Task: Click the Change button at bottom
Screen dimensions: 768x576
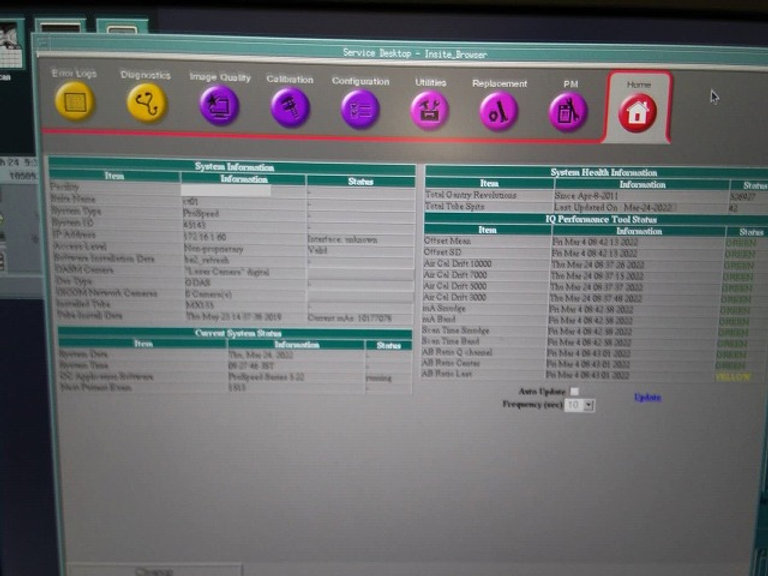Action: point(154,571)
